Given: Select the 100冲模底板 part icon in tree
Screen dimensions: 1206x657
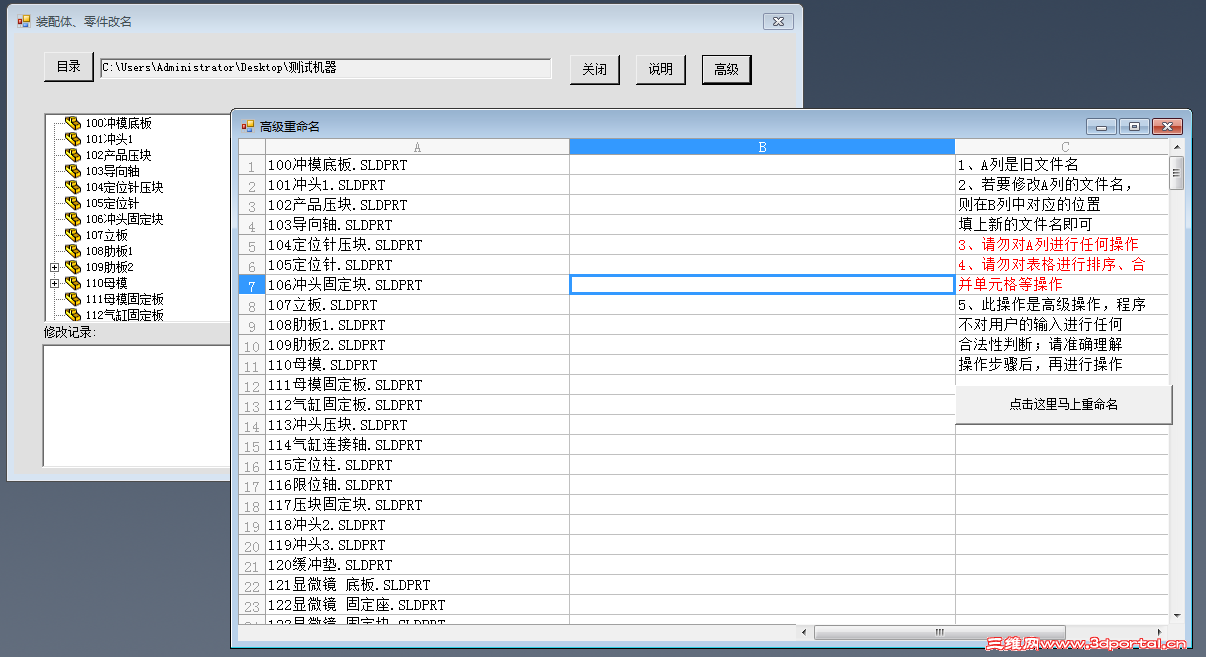Looking at the screenshot, I should (x=73, y=123).
